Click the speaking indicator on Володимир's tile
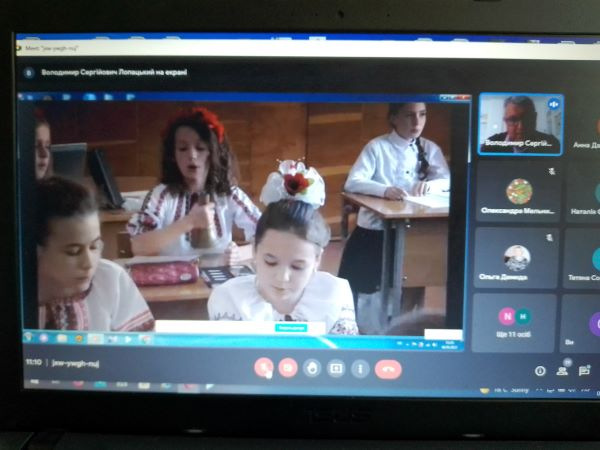 point(553,104)
